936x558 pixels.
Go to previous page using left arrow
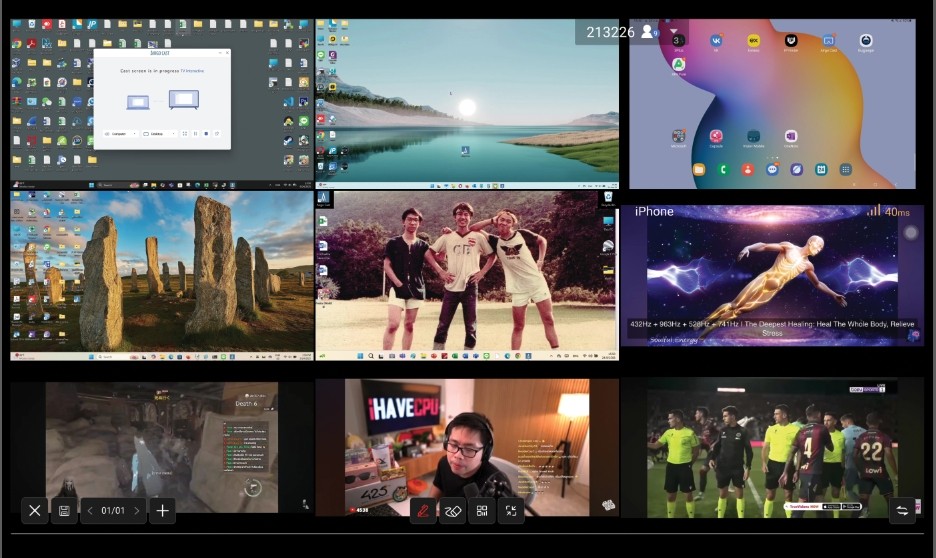pos(90,511)
